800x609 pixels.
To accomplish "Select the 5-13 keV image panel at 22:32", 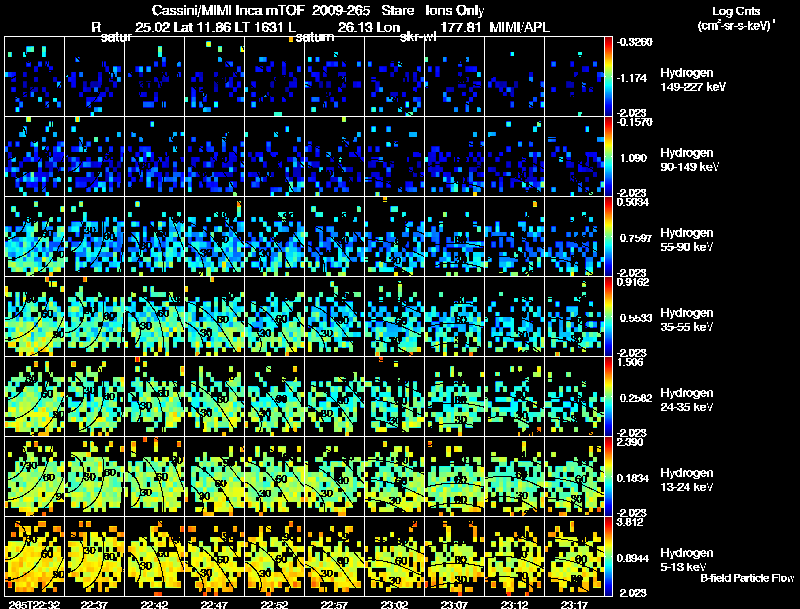I will pyautogui.click(x=35, y=556).
